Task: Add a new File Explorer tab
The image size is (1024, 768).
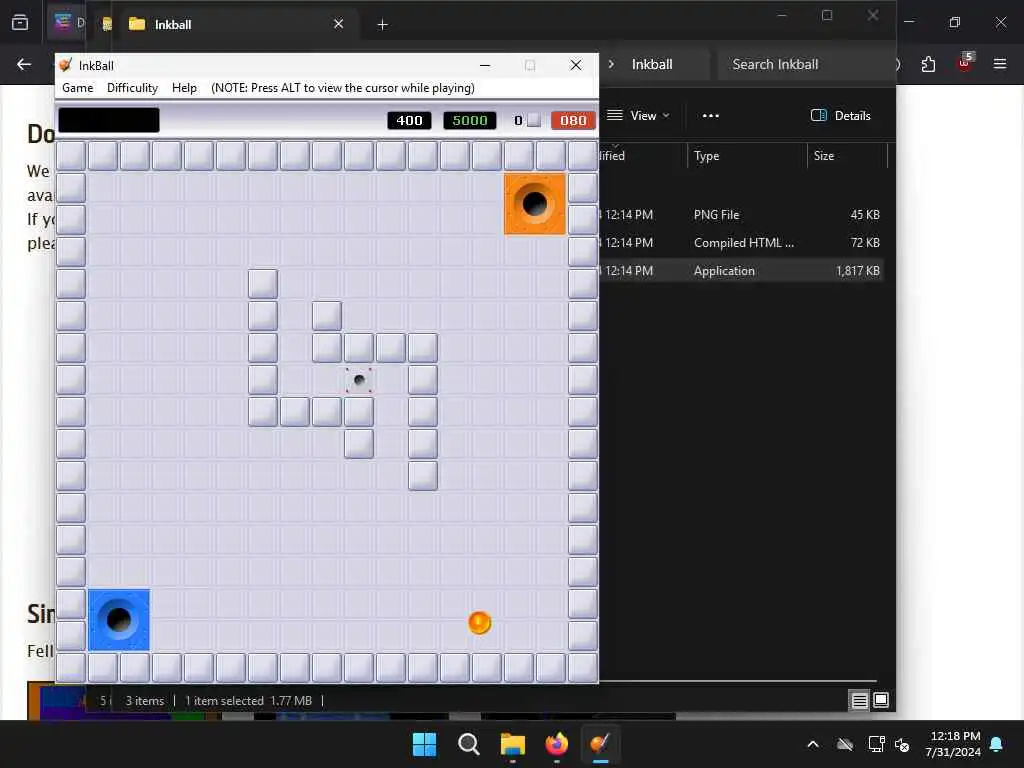Action: pyautogui.click(x=383, y=25)
